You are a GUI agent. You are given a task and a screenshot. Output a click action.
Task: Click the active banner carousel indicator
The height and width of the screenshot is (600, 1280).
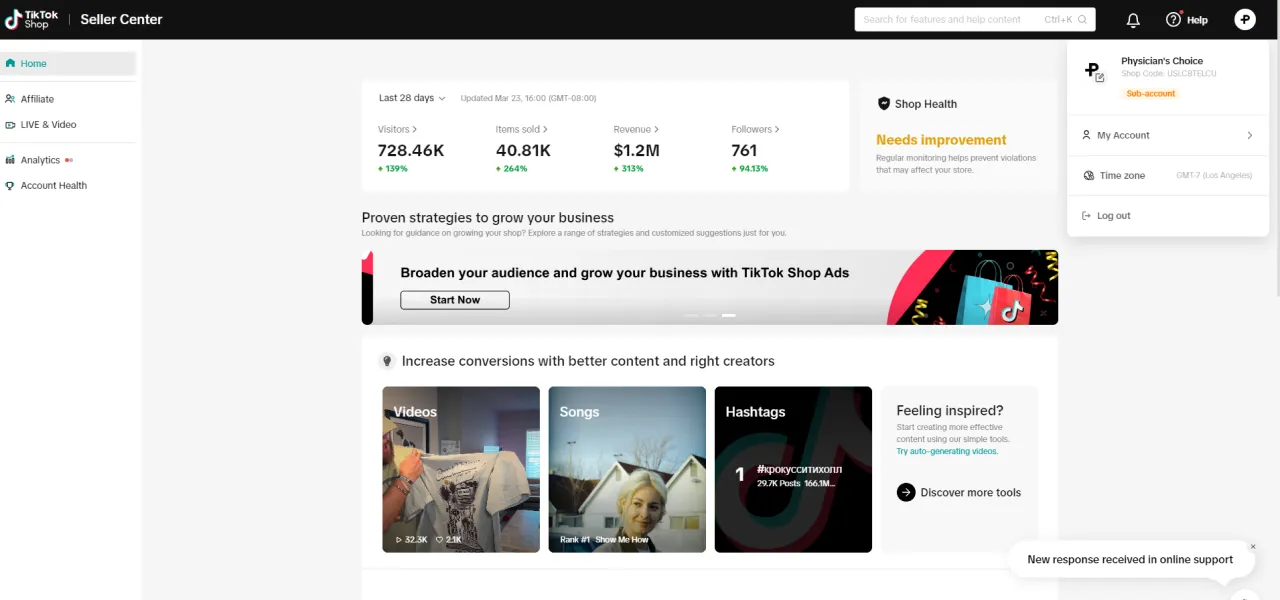click(729, 315)
